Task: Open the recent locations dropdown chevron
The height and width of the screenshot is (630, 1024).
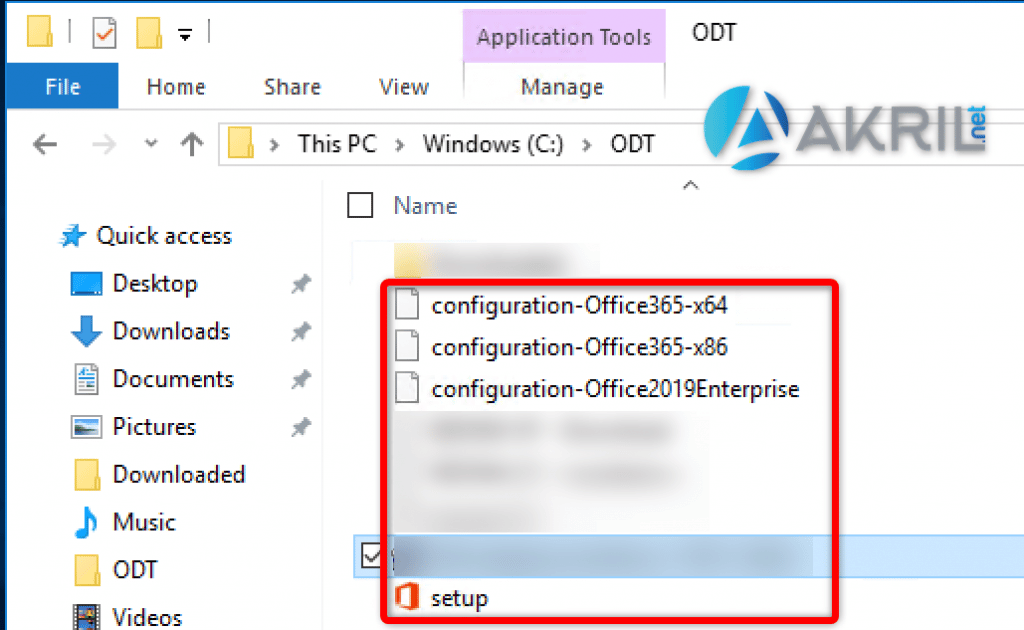Action: coord(151,144)
